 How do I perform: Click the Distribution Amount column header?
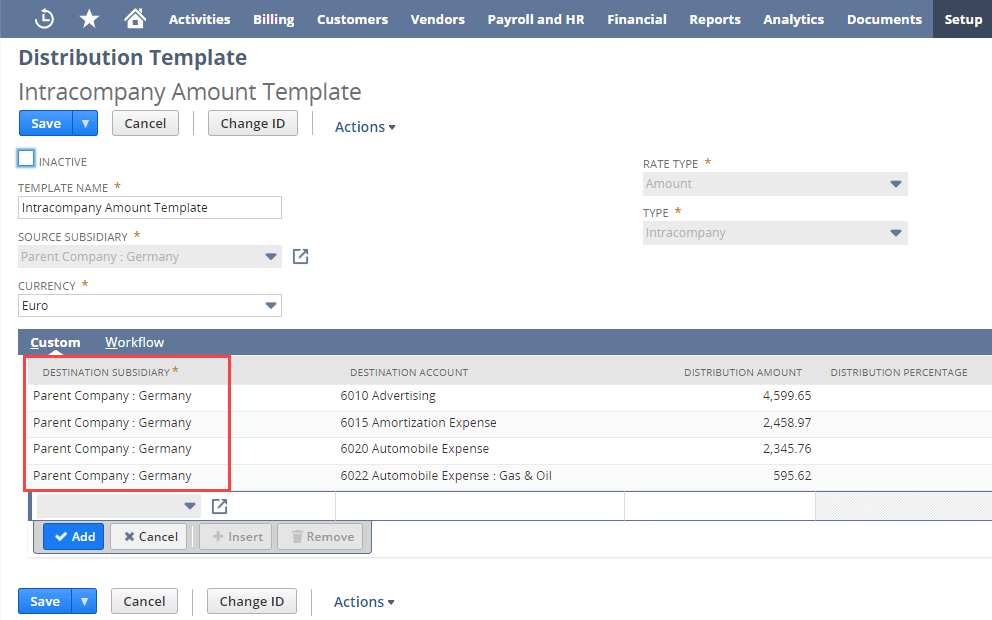pyautogui.click(x=743, y=373)
